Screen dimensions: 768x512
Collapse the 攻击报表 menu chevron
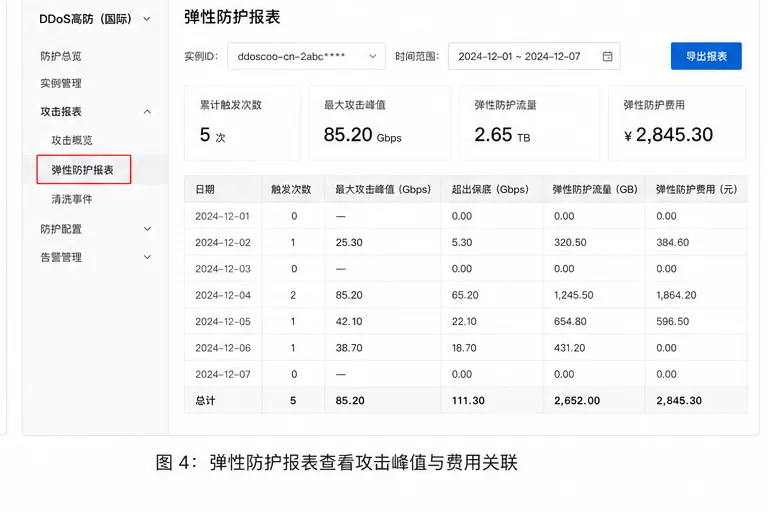tap(147, 112)
